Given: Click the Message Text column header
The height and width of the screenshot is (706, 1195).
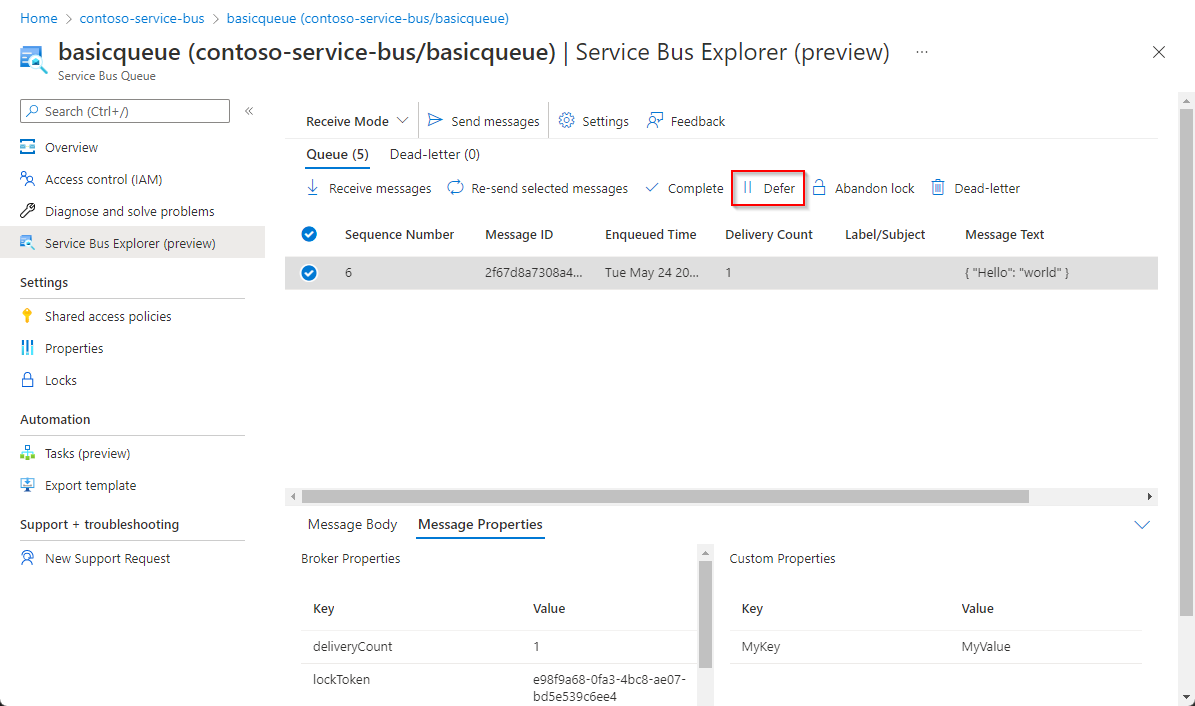Looking at the screenshot, I should (1004, 235).
